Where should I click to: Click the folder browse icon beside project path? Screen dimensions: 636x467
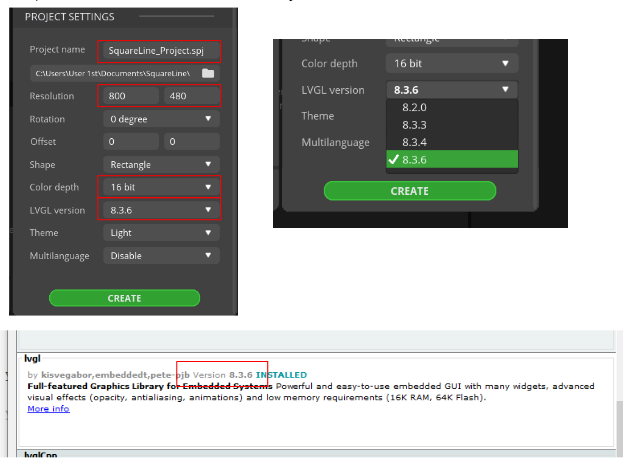coord(208,73)
